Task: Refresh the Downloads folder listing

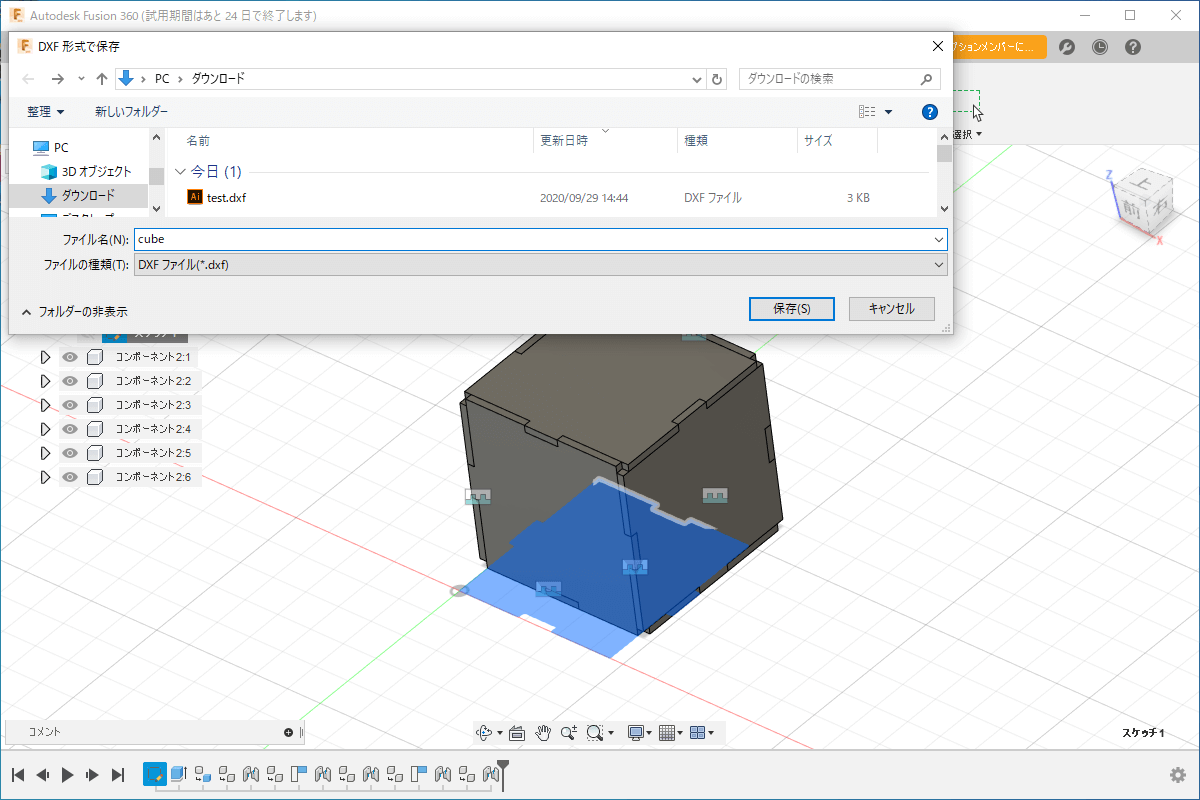Action: (x=717, y=79)
